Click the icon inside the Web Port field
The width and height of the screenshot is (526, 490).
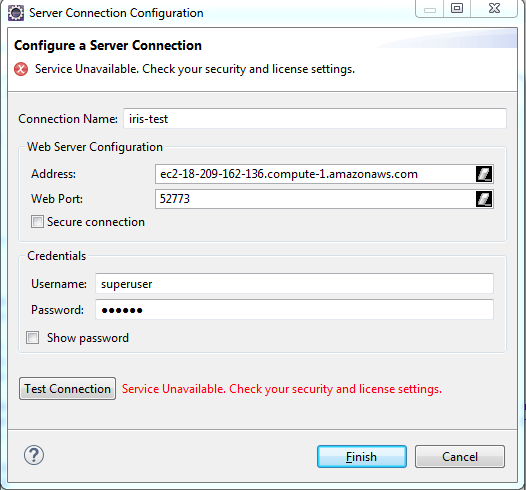pos(484,199)
